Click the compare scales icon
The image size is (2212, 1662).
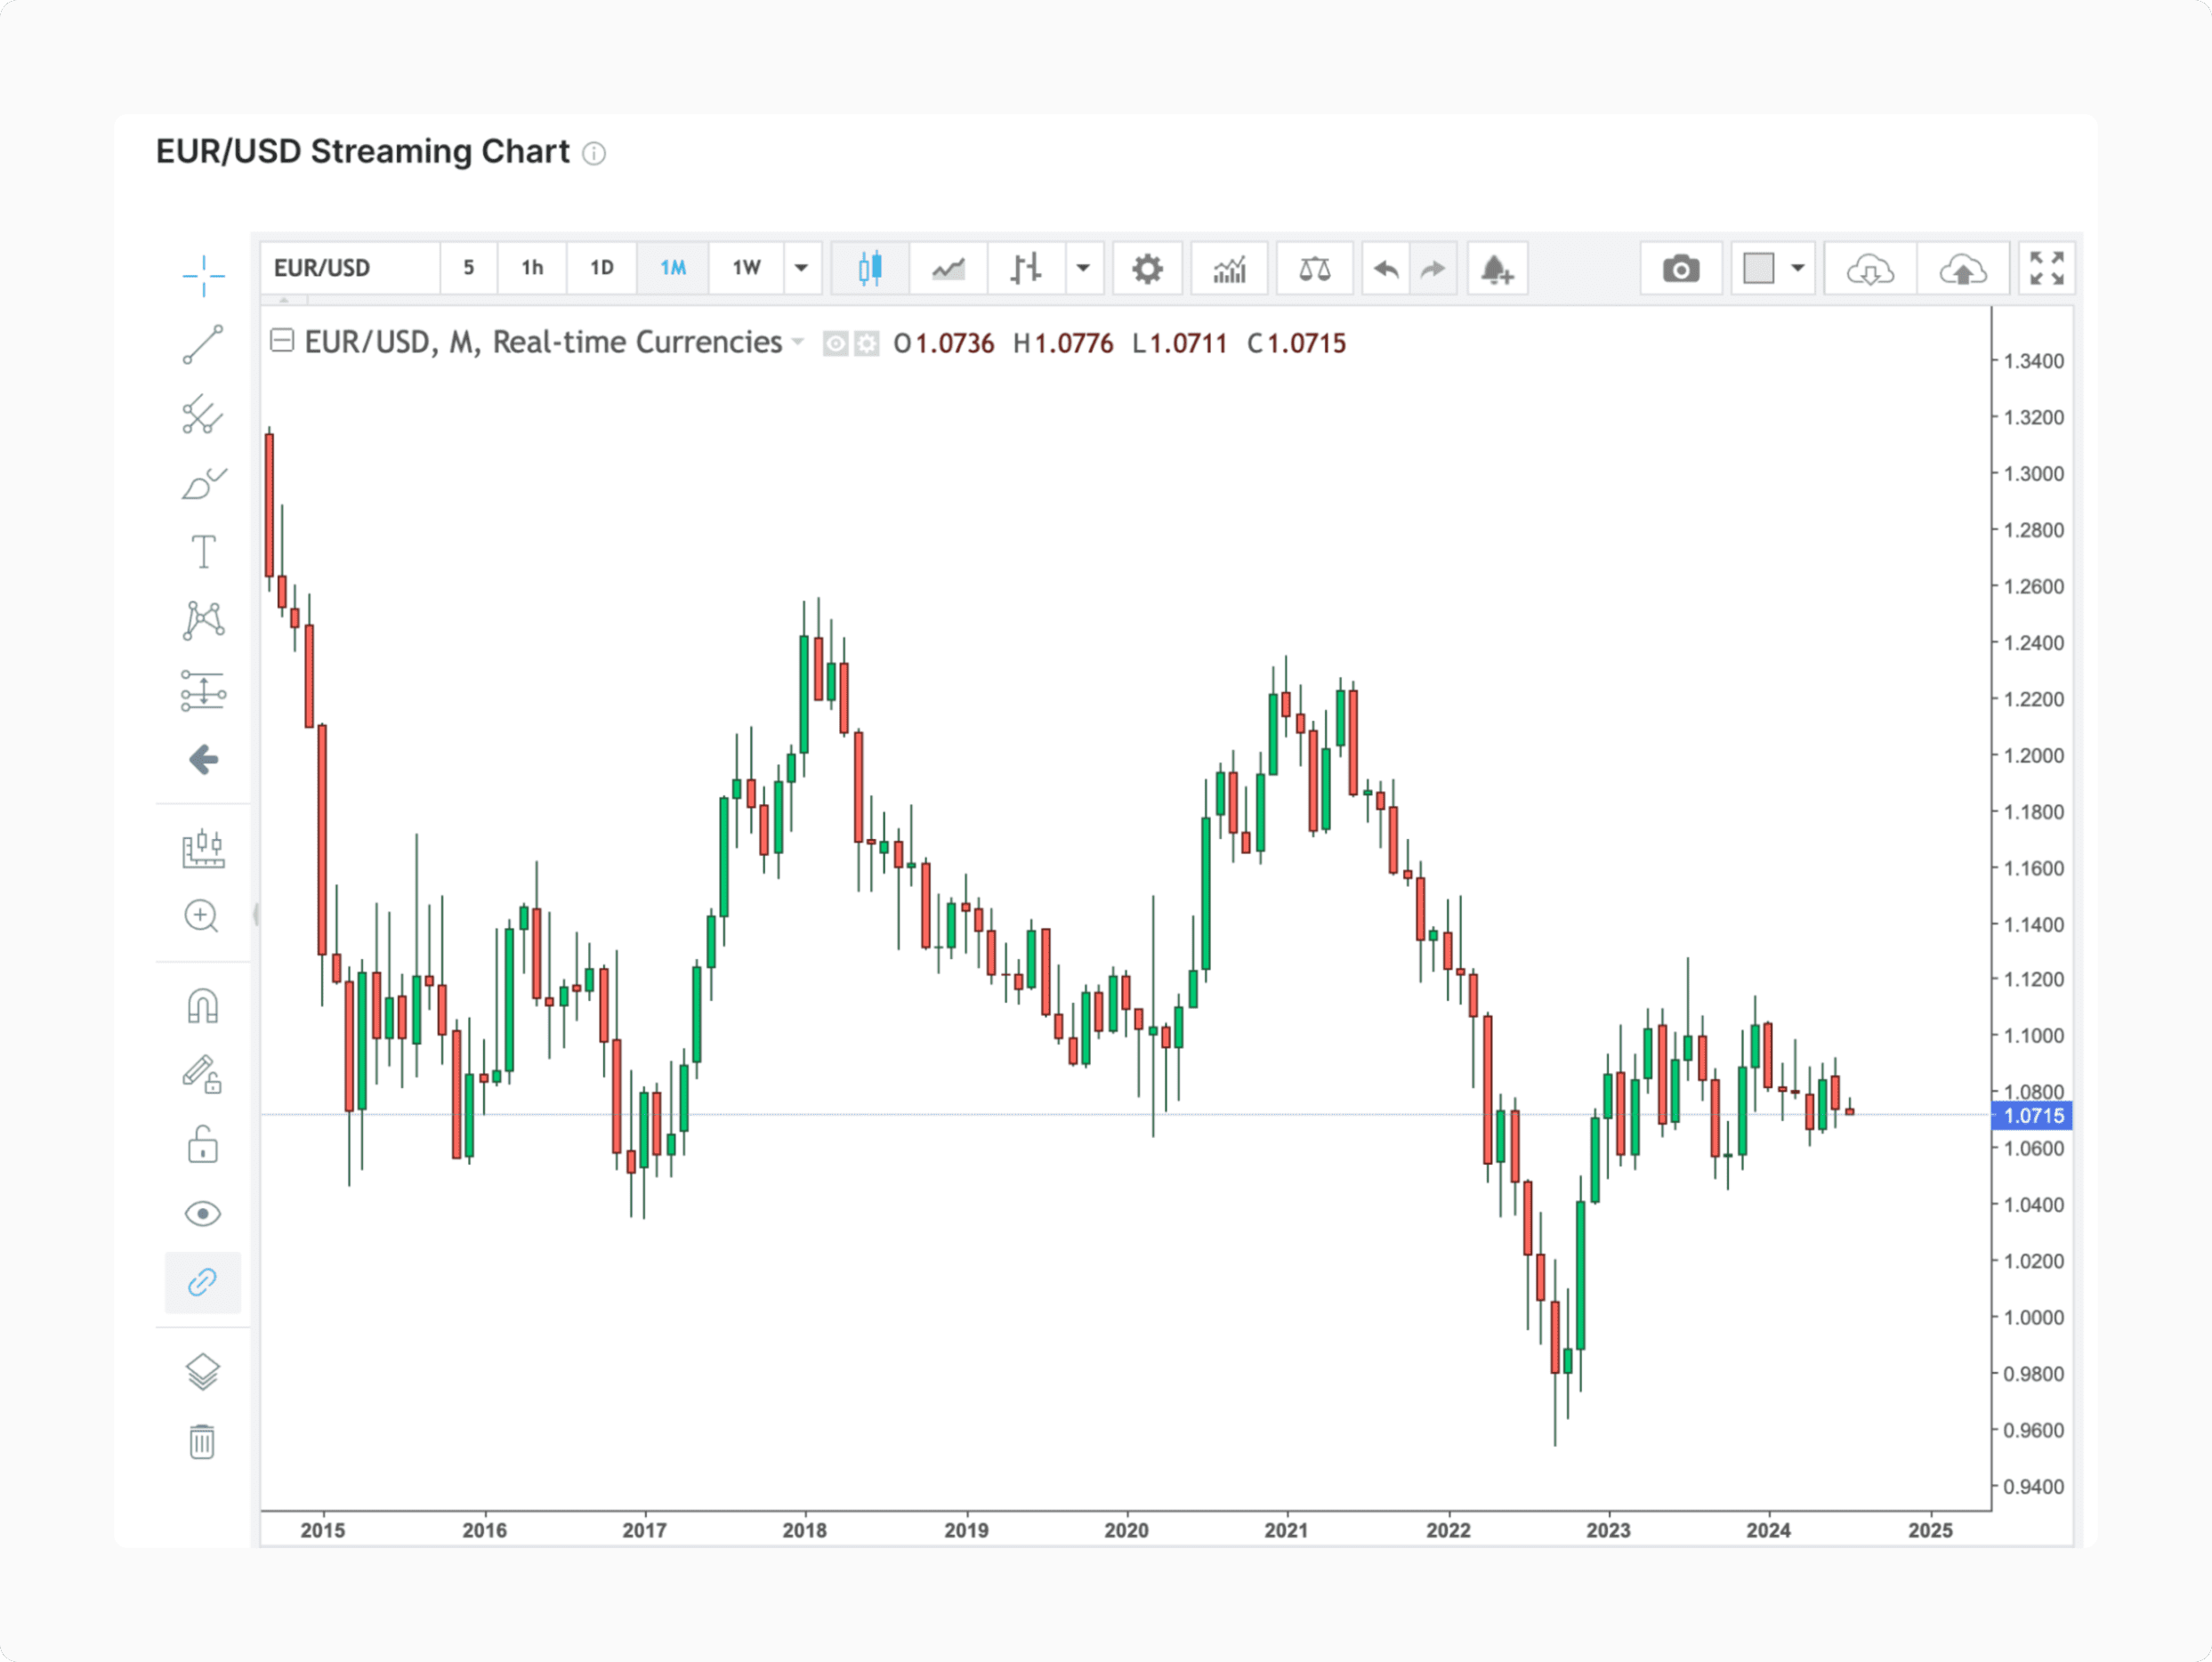coord(1314,268)
